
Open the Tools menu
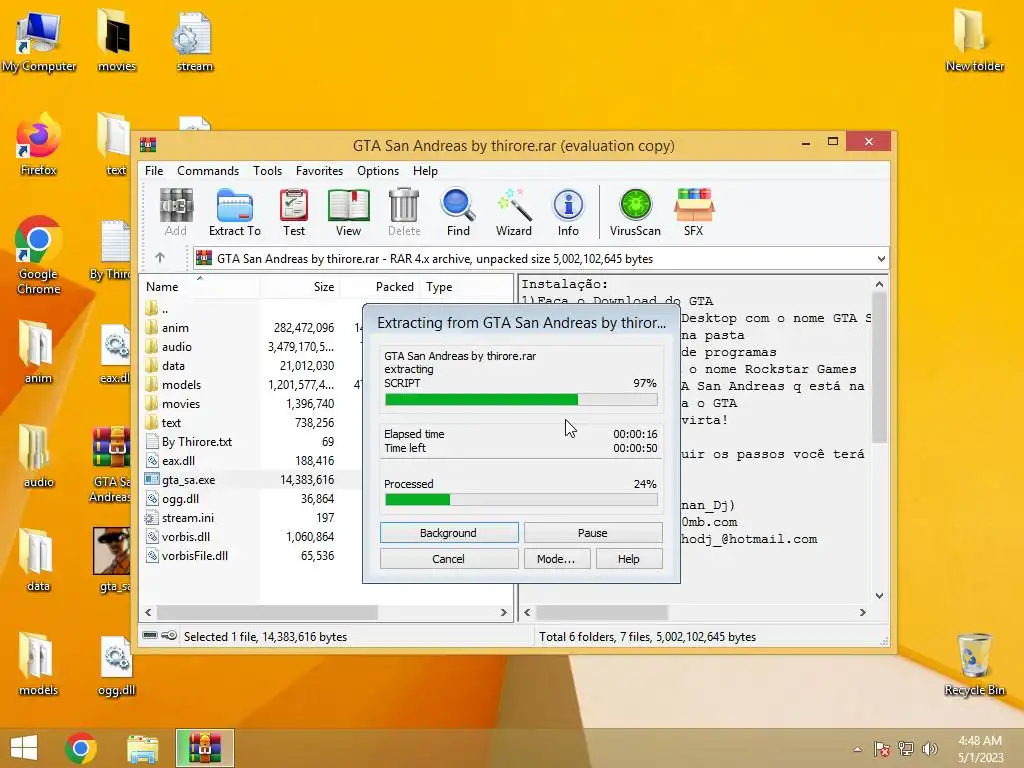click(x=268, y=170)
